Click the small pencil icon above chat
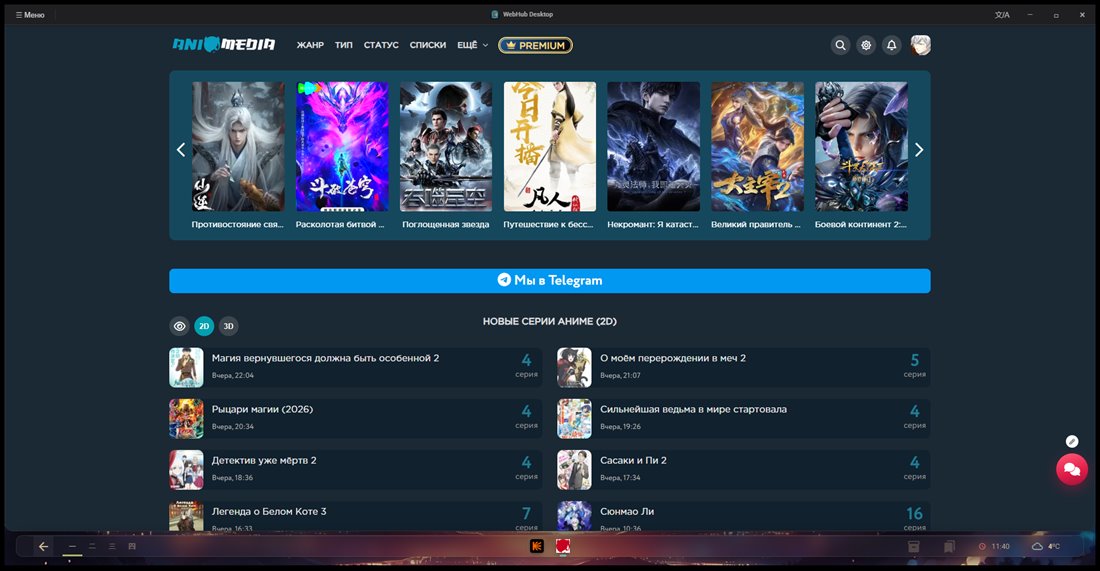This screenshot has height=571, width=1100. tap(1072, 441)
